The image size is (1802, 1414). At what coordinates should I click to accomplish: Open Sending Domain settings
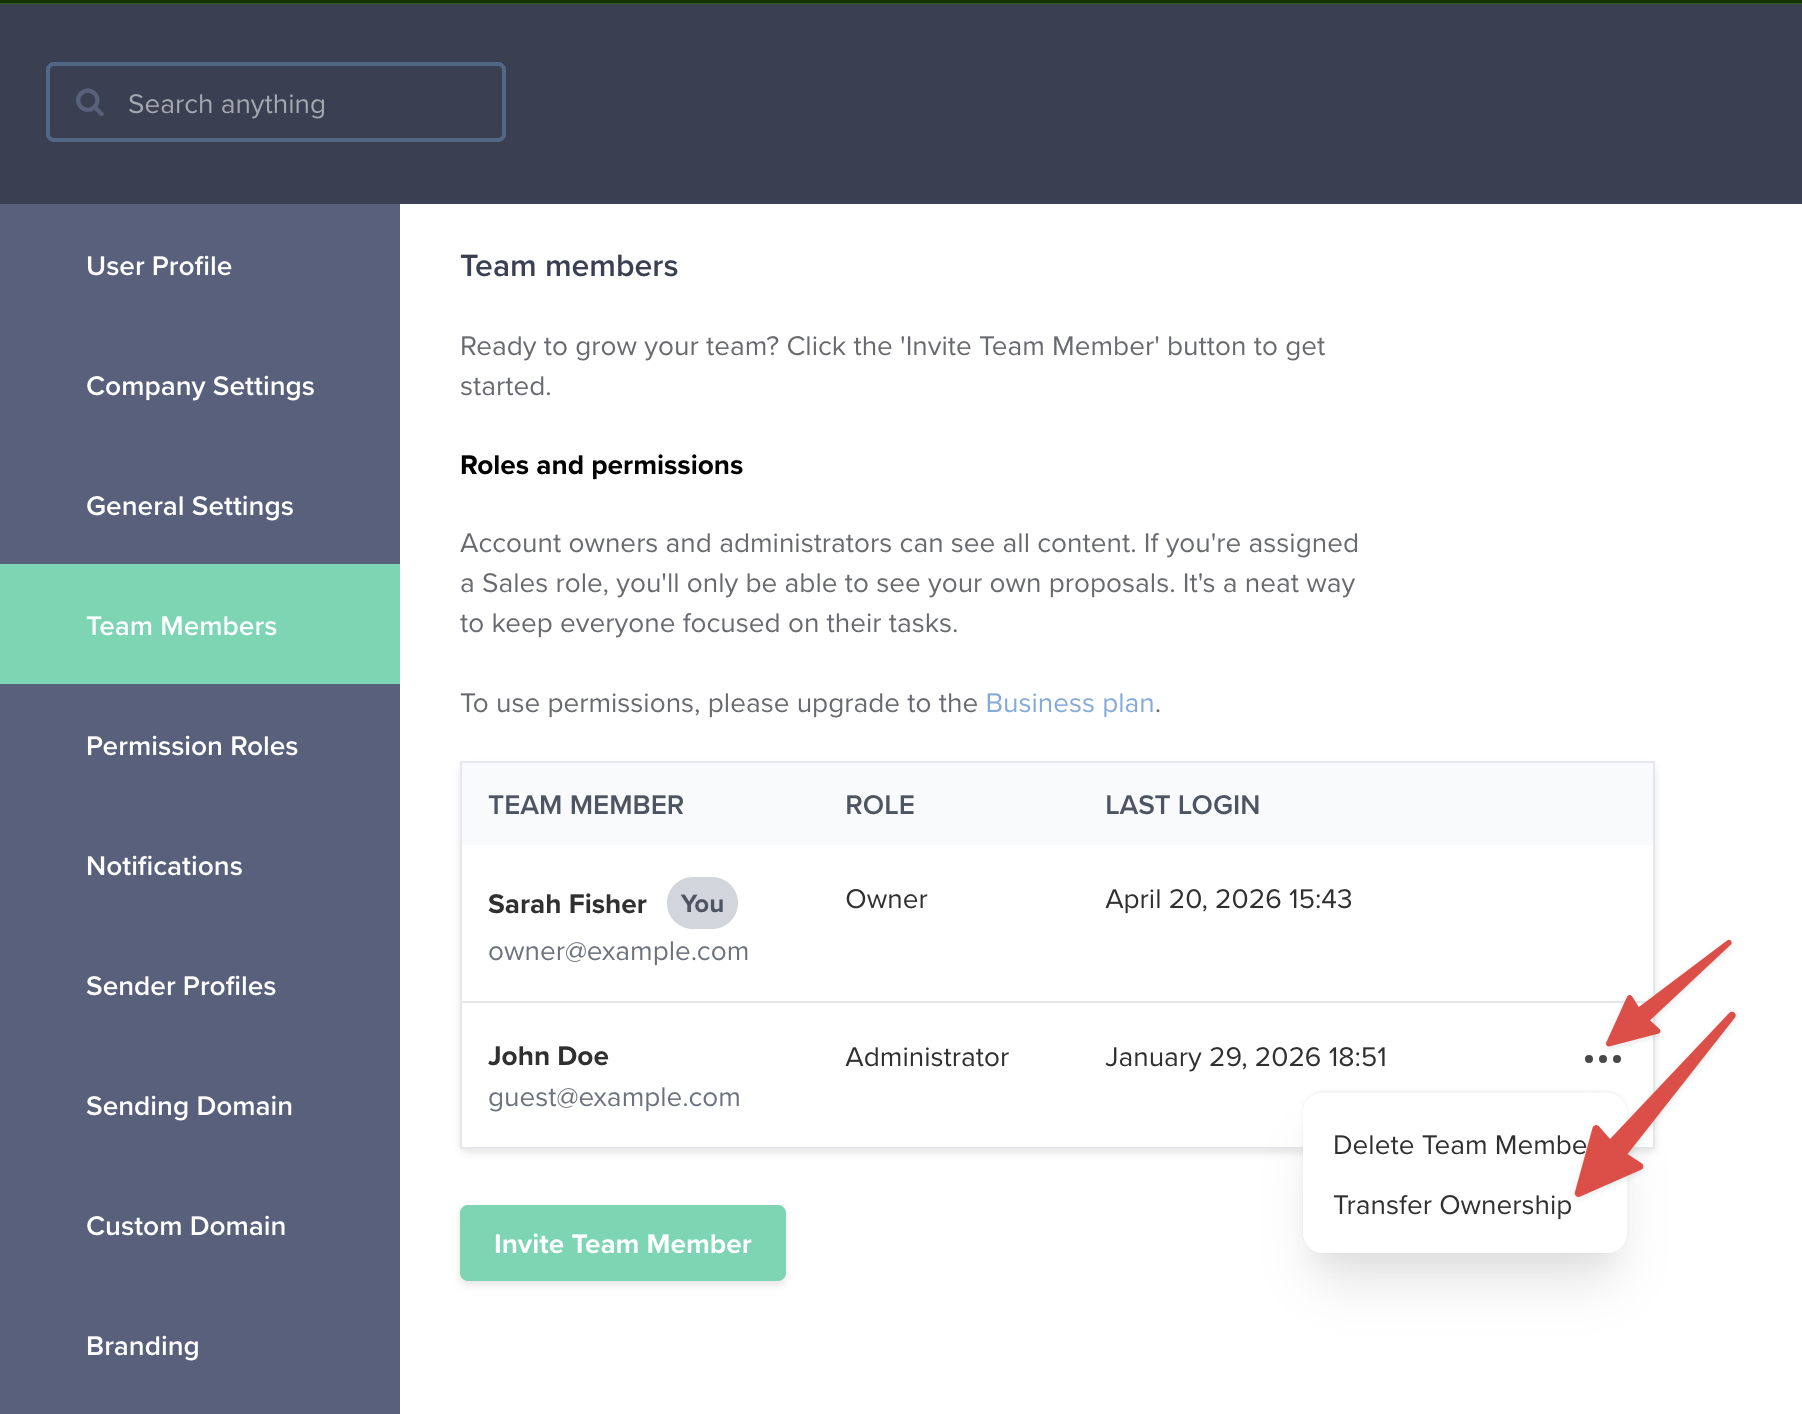(189, 1106)
